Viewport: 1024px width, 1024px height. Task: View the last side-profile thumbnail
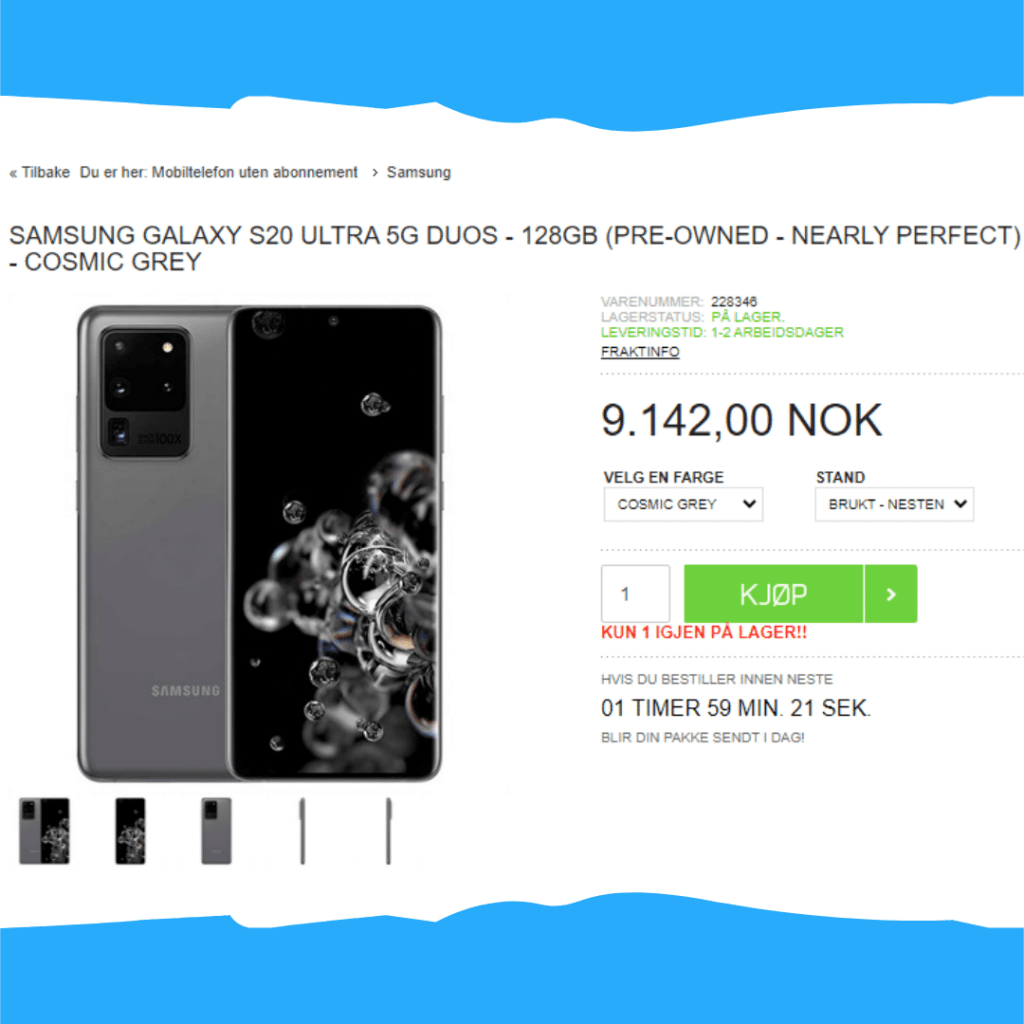[x=388, y=831]
